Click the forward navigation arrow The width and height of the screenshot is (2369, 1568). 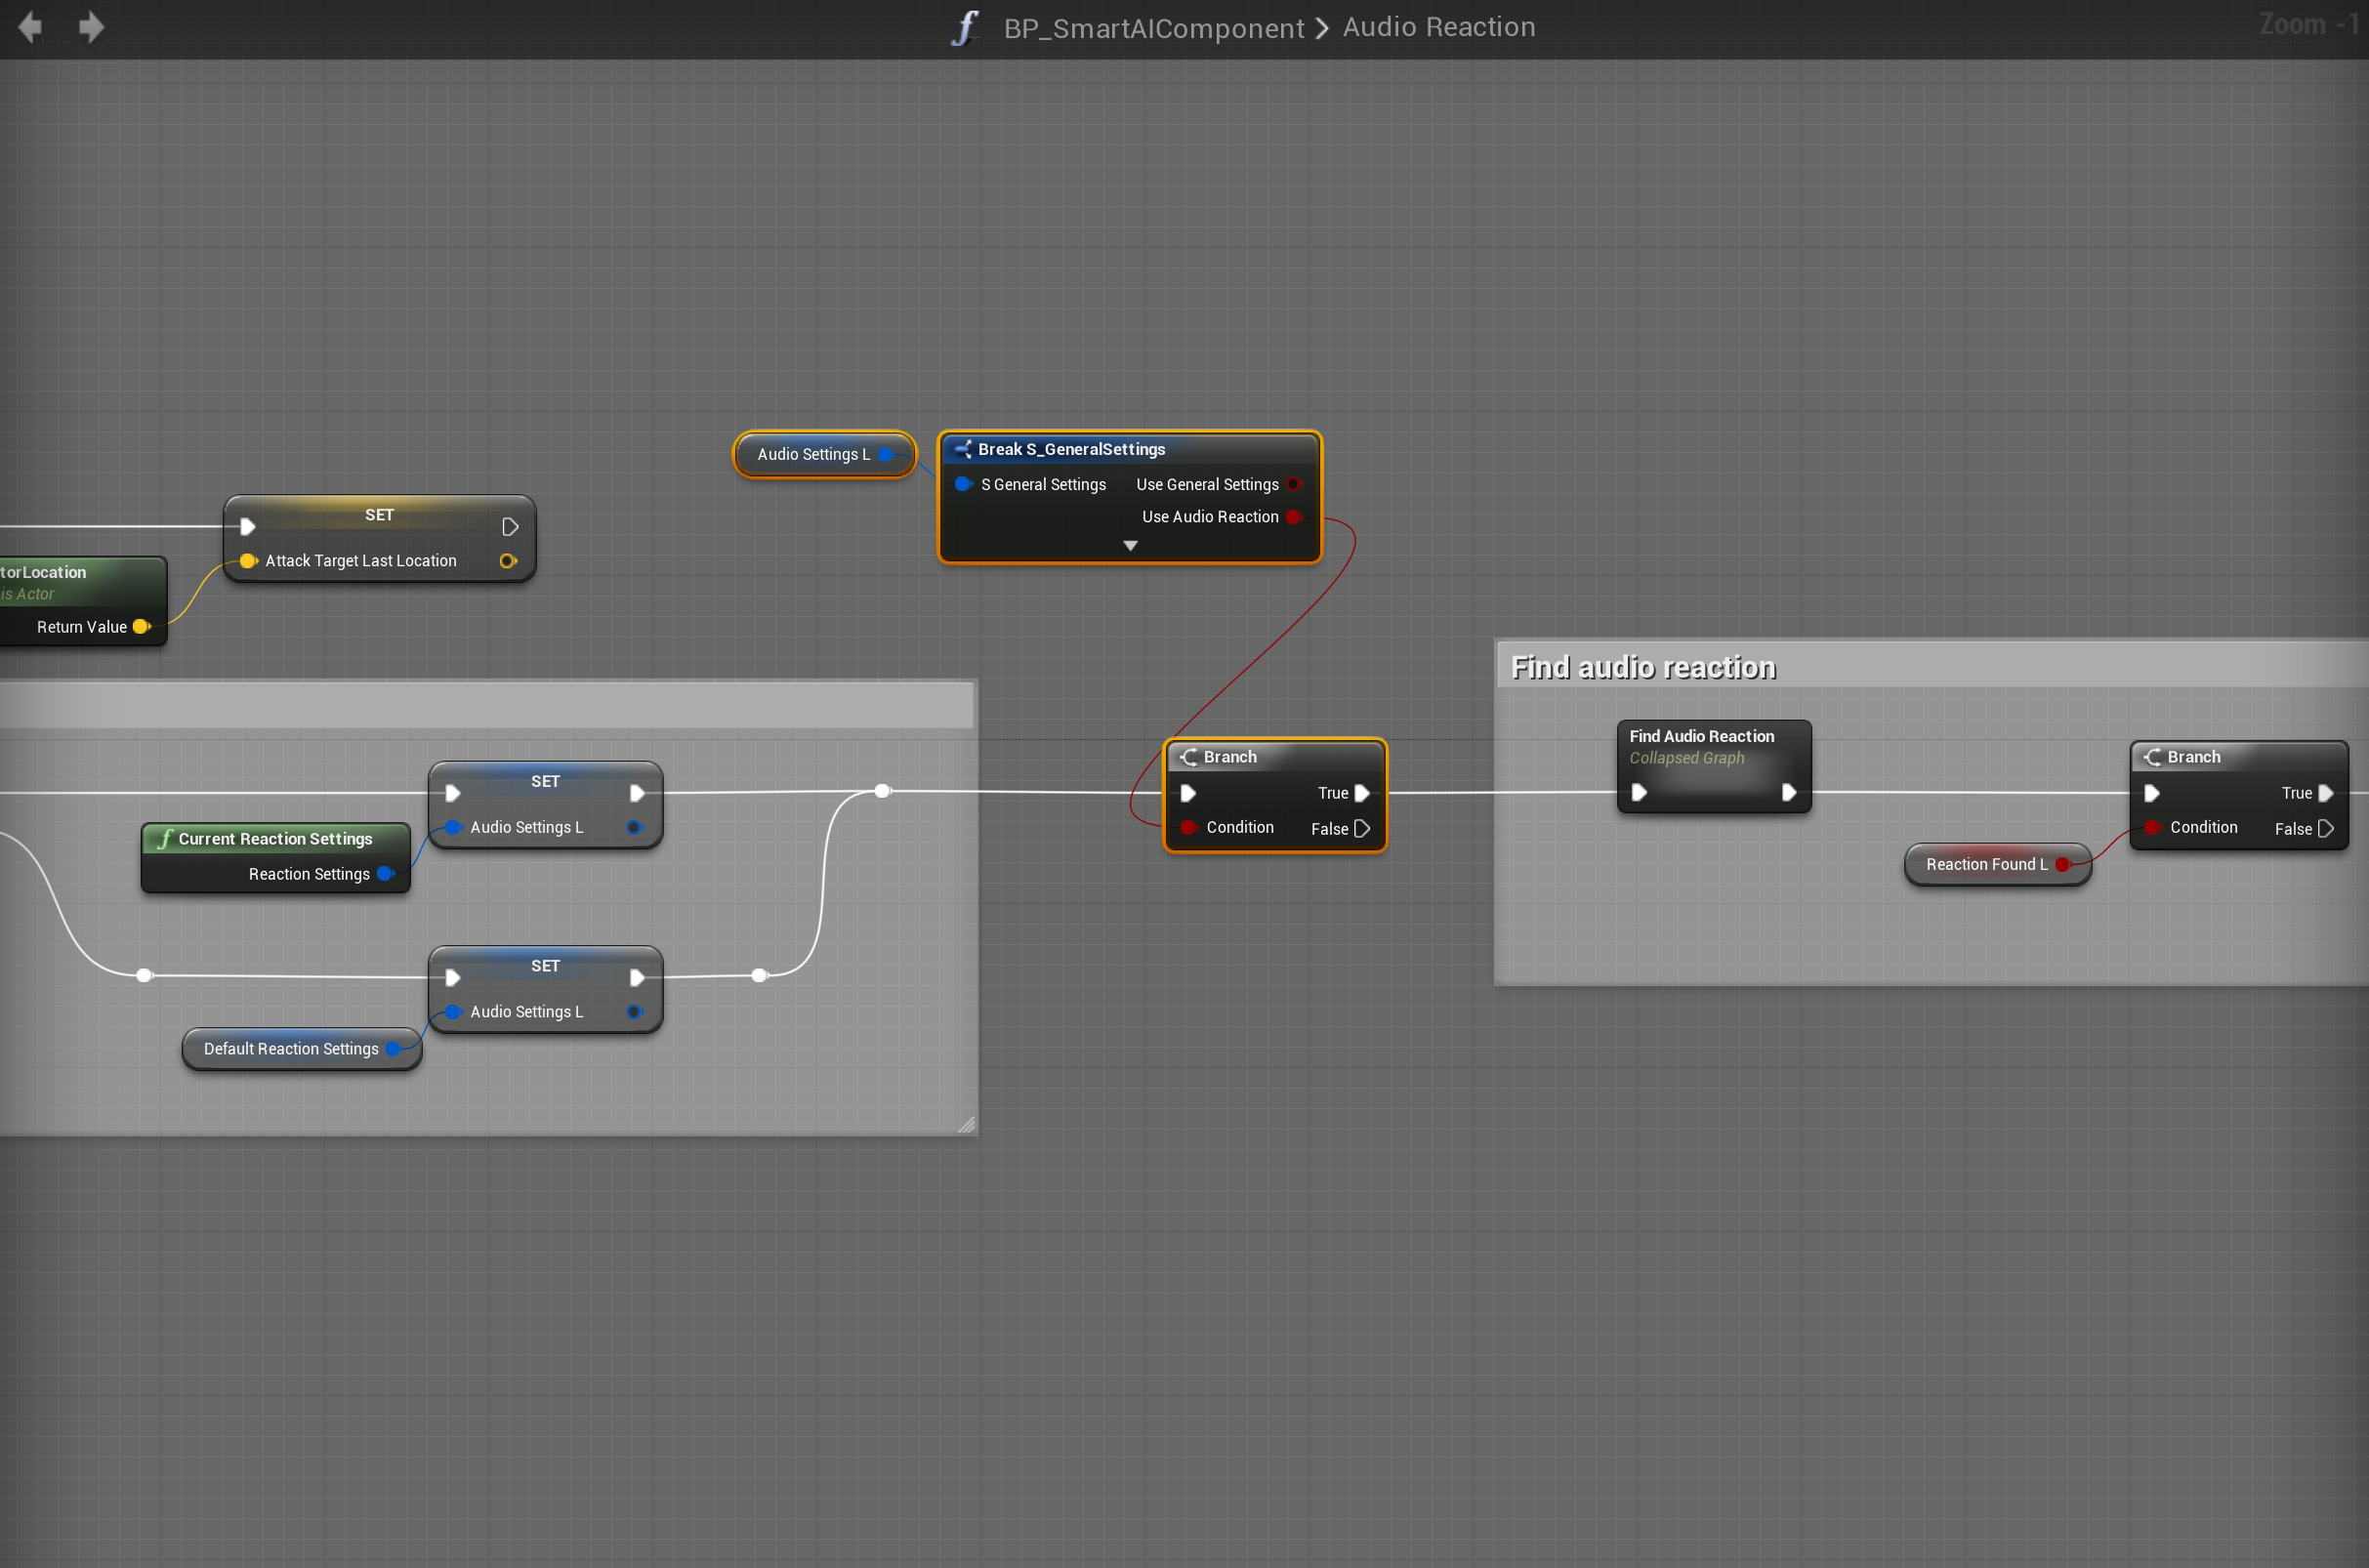[x=91, y=27]
